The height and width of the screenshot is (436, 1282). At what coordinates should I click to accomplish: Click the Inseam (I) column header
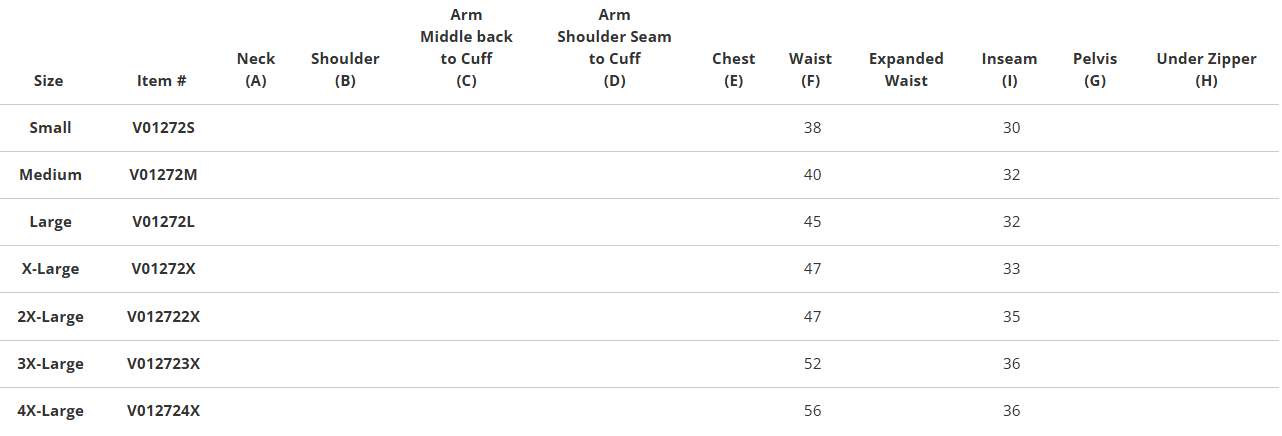coord(1009,69)
